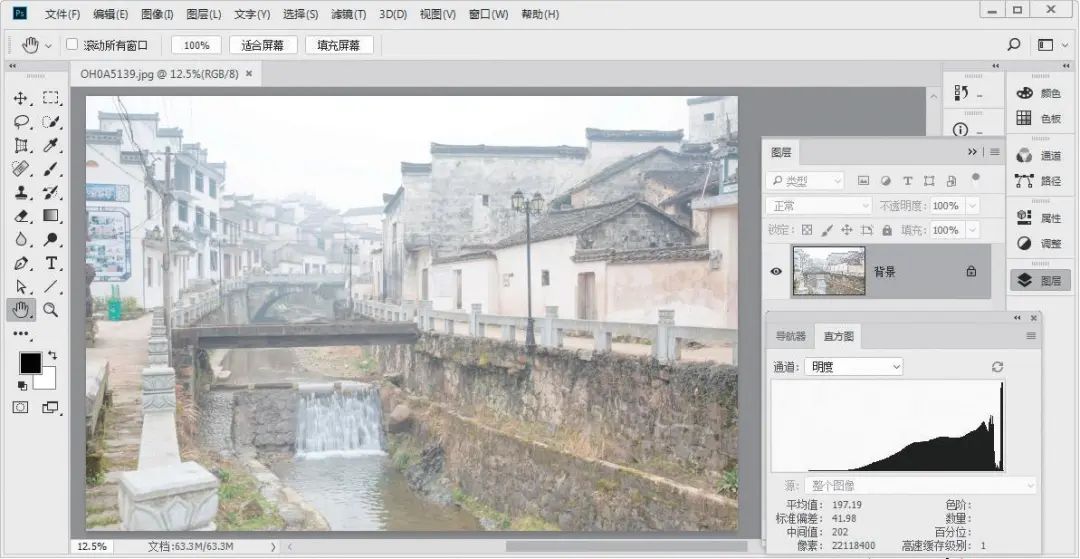Toggle the Quick Mask mode icon

tap(21, 407)
